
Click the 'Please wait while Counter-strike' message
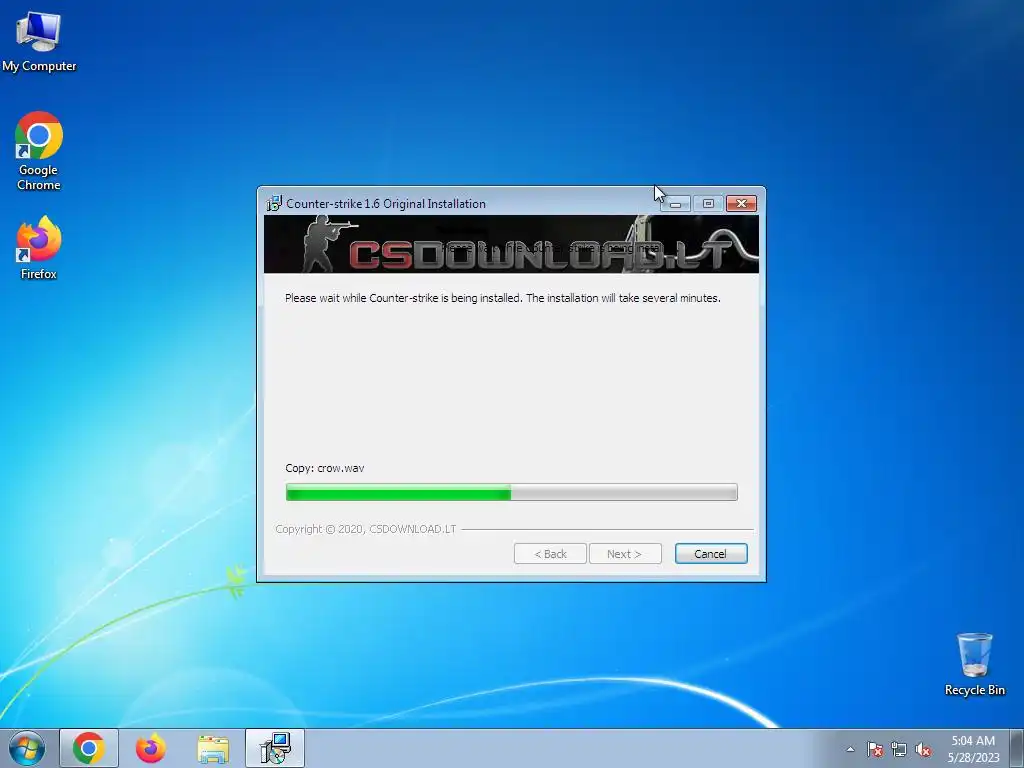(x=503, y=298)
